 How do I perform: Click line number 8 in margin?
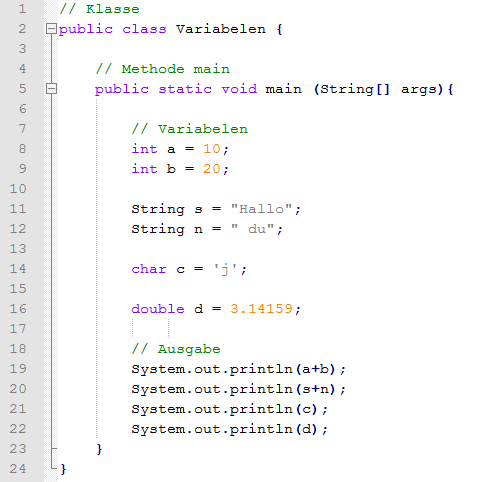coord(22,149)
